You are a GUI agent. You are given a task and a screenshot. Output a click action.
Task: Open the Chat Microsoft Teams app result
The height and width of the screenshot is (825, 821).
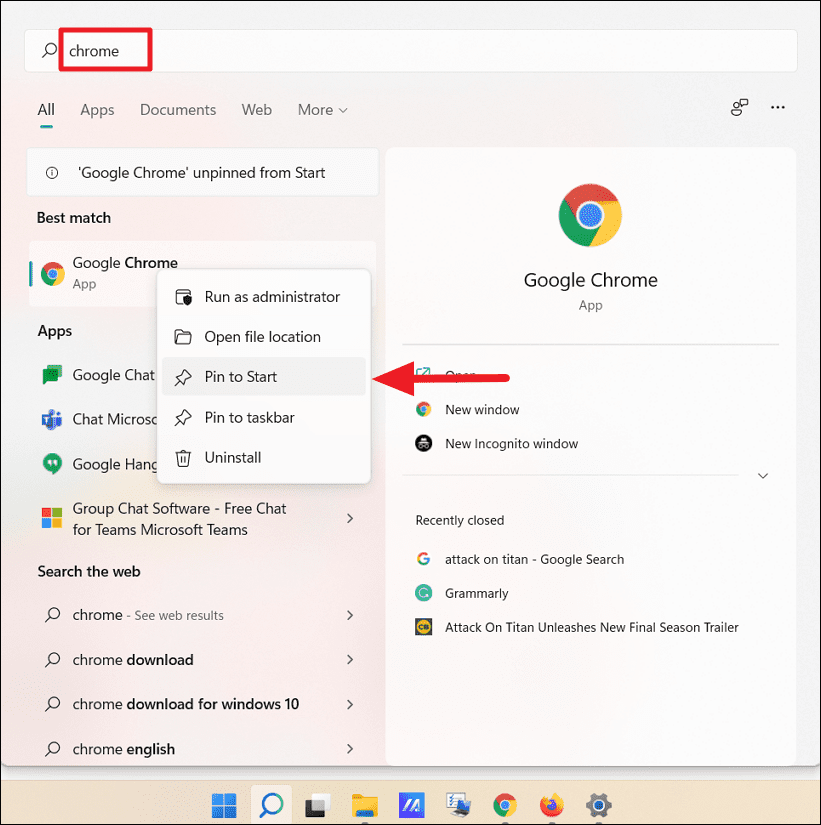(x=98, y=419)
